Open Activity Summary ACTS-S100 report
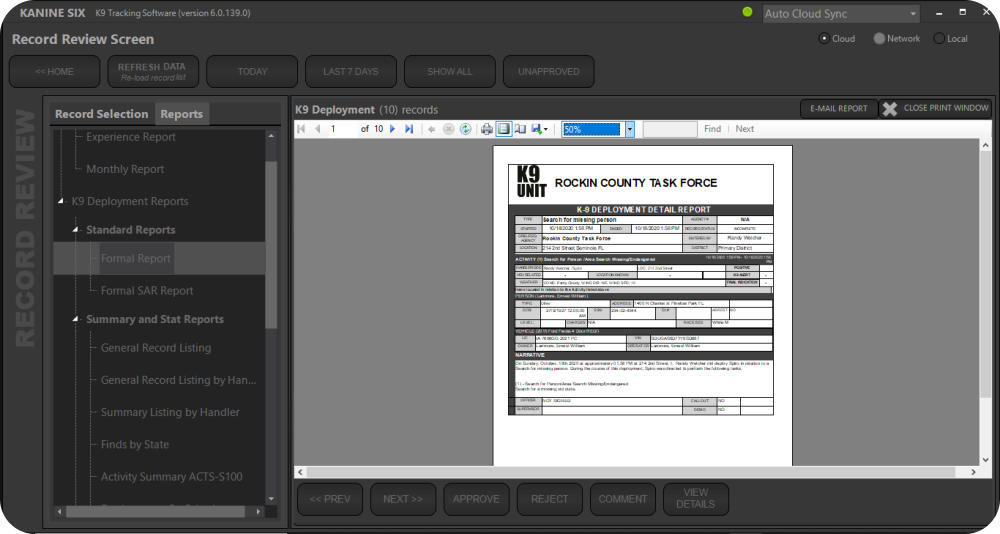Image resolution: width=1000 pixels, height=534 pixels. 172,477
